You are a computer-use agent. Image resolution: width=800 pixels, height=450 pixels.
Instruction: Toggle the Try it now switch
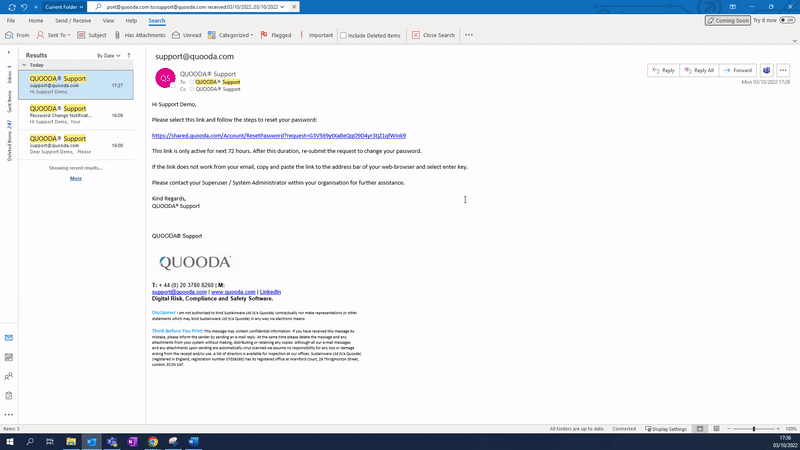[x=787, y=20]
